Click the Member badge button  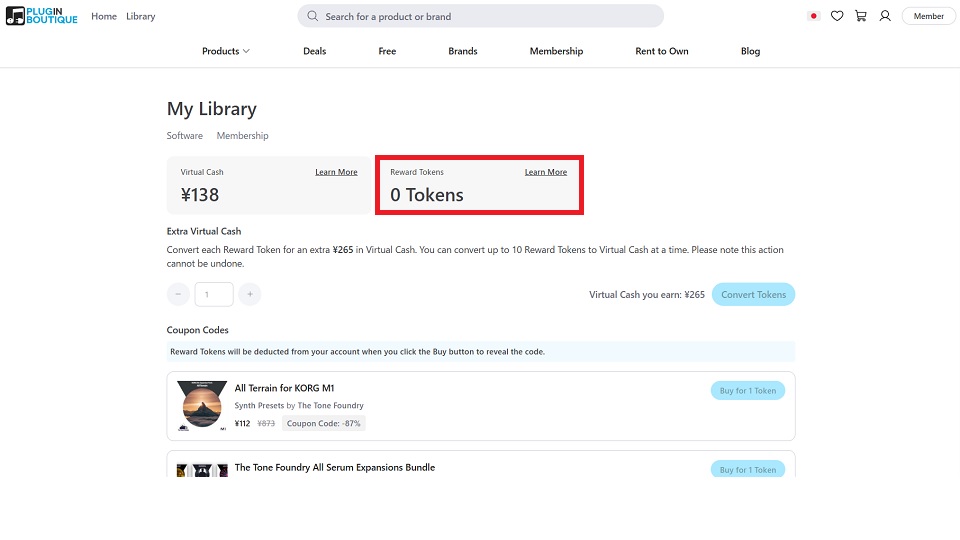pos(928,16)
